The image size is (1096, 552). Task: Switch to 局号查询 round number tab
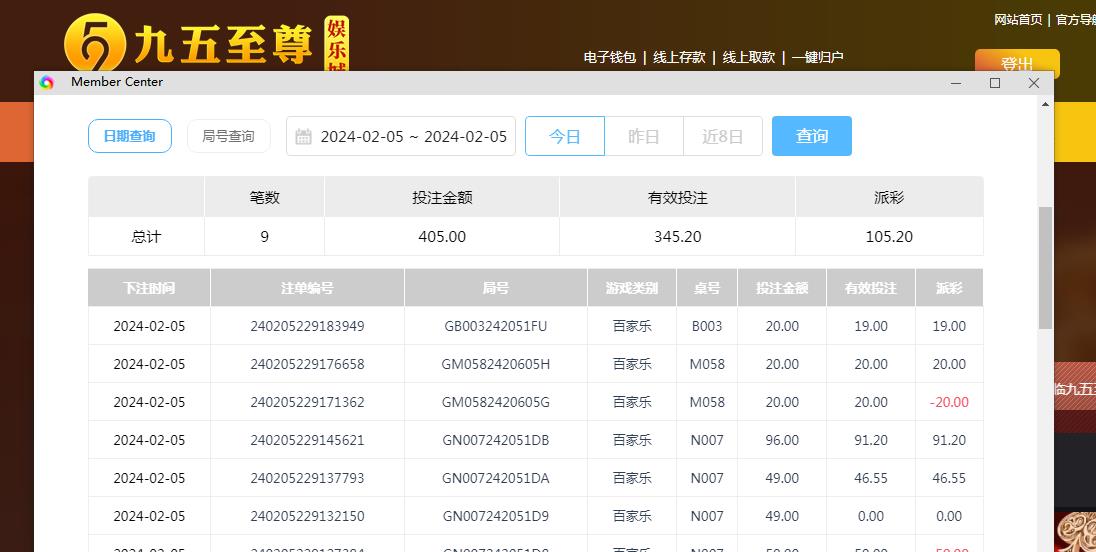coord(228,136)
